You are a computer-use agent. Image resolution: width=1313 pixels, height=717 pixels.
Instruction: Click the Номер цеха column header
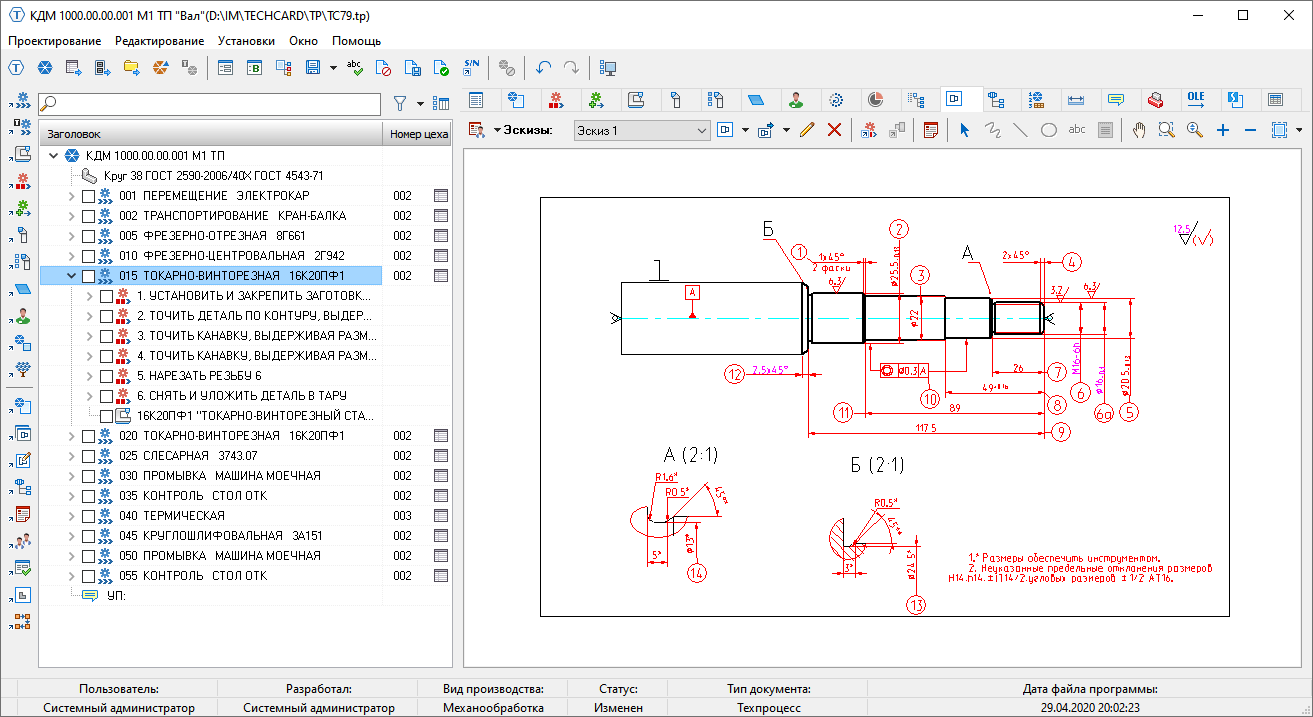pyautogui.click(x=418, y=134)
